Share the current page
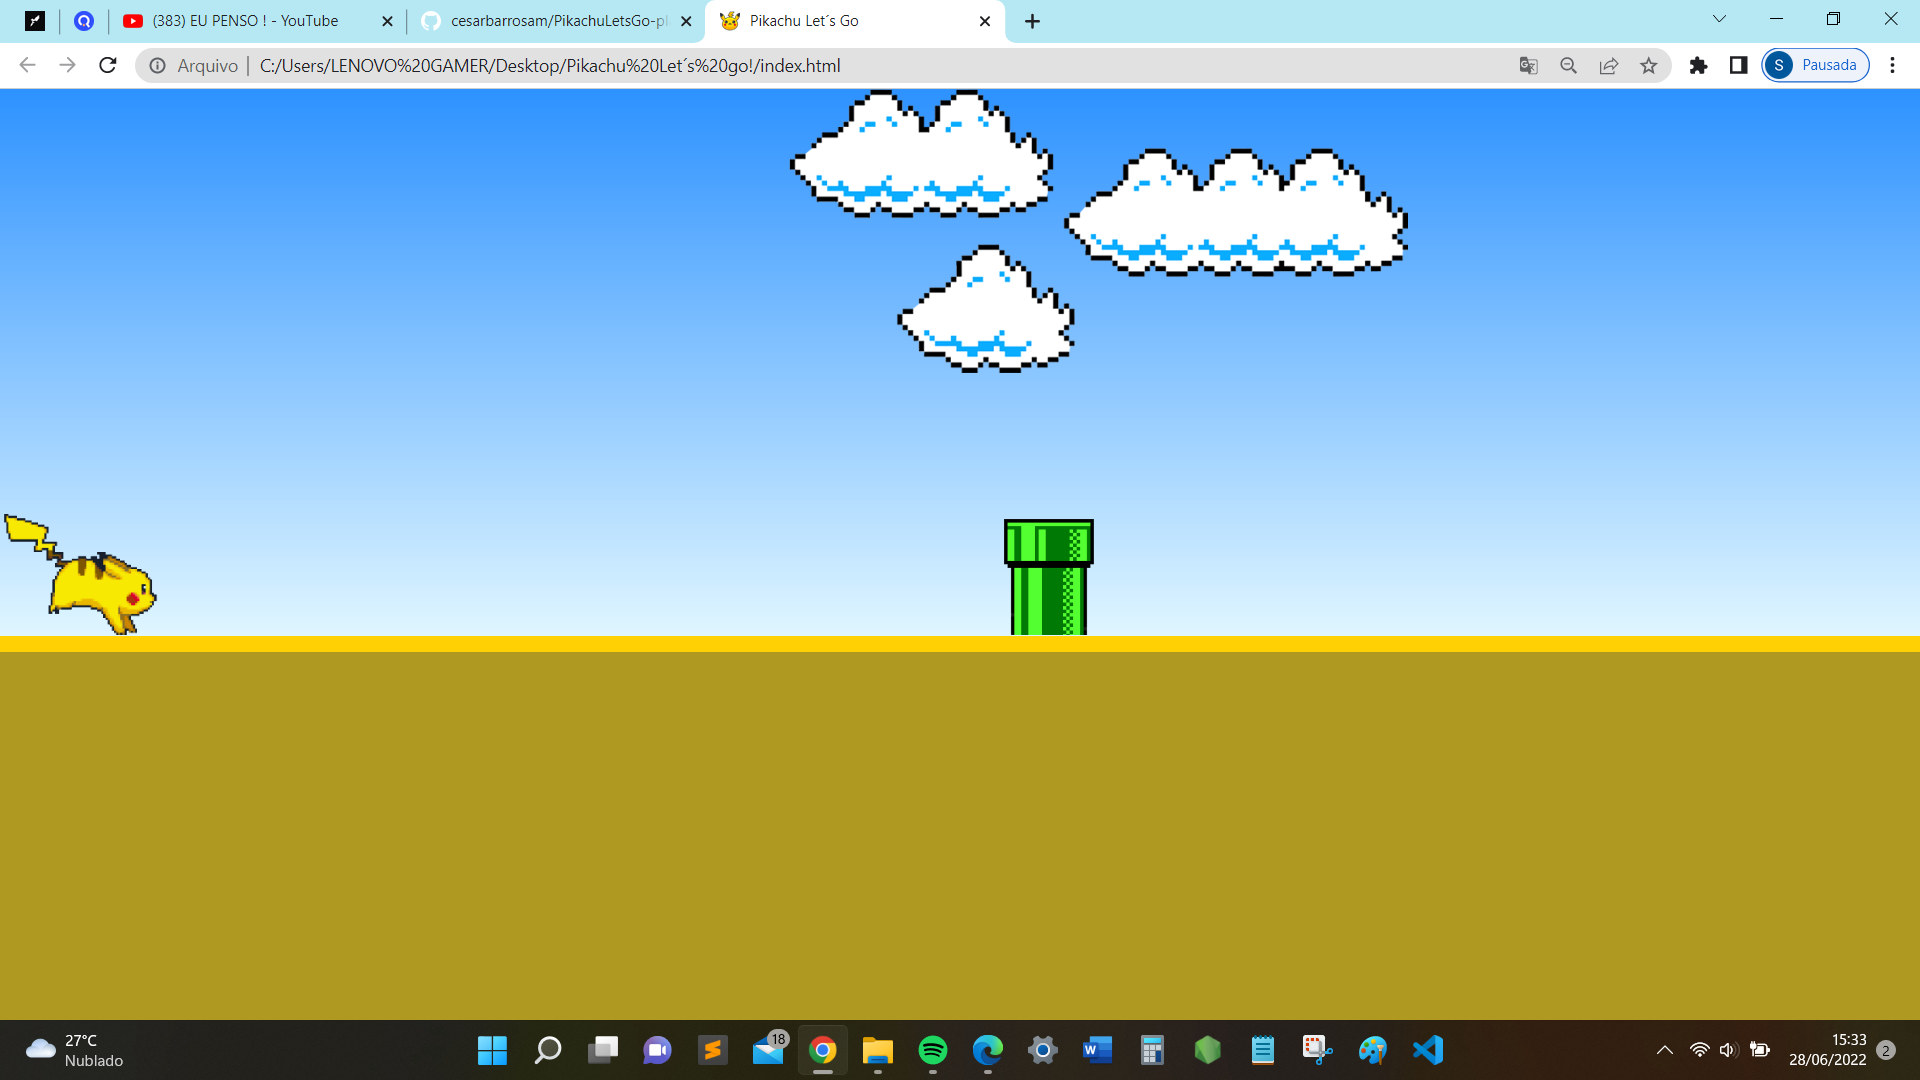1920x1080 pixels. tap(1608, 65)
